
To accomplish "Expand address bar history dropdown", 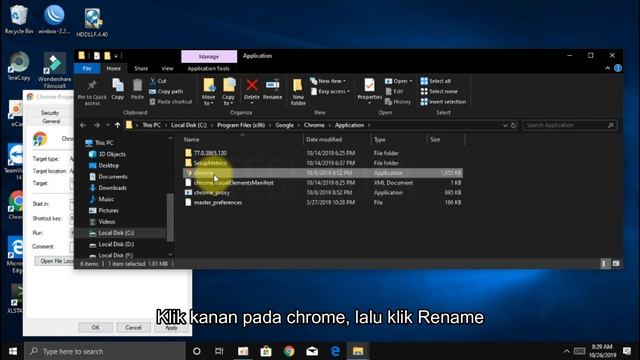I will click(x=505, y=125).
